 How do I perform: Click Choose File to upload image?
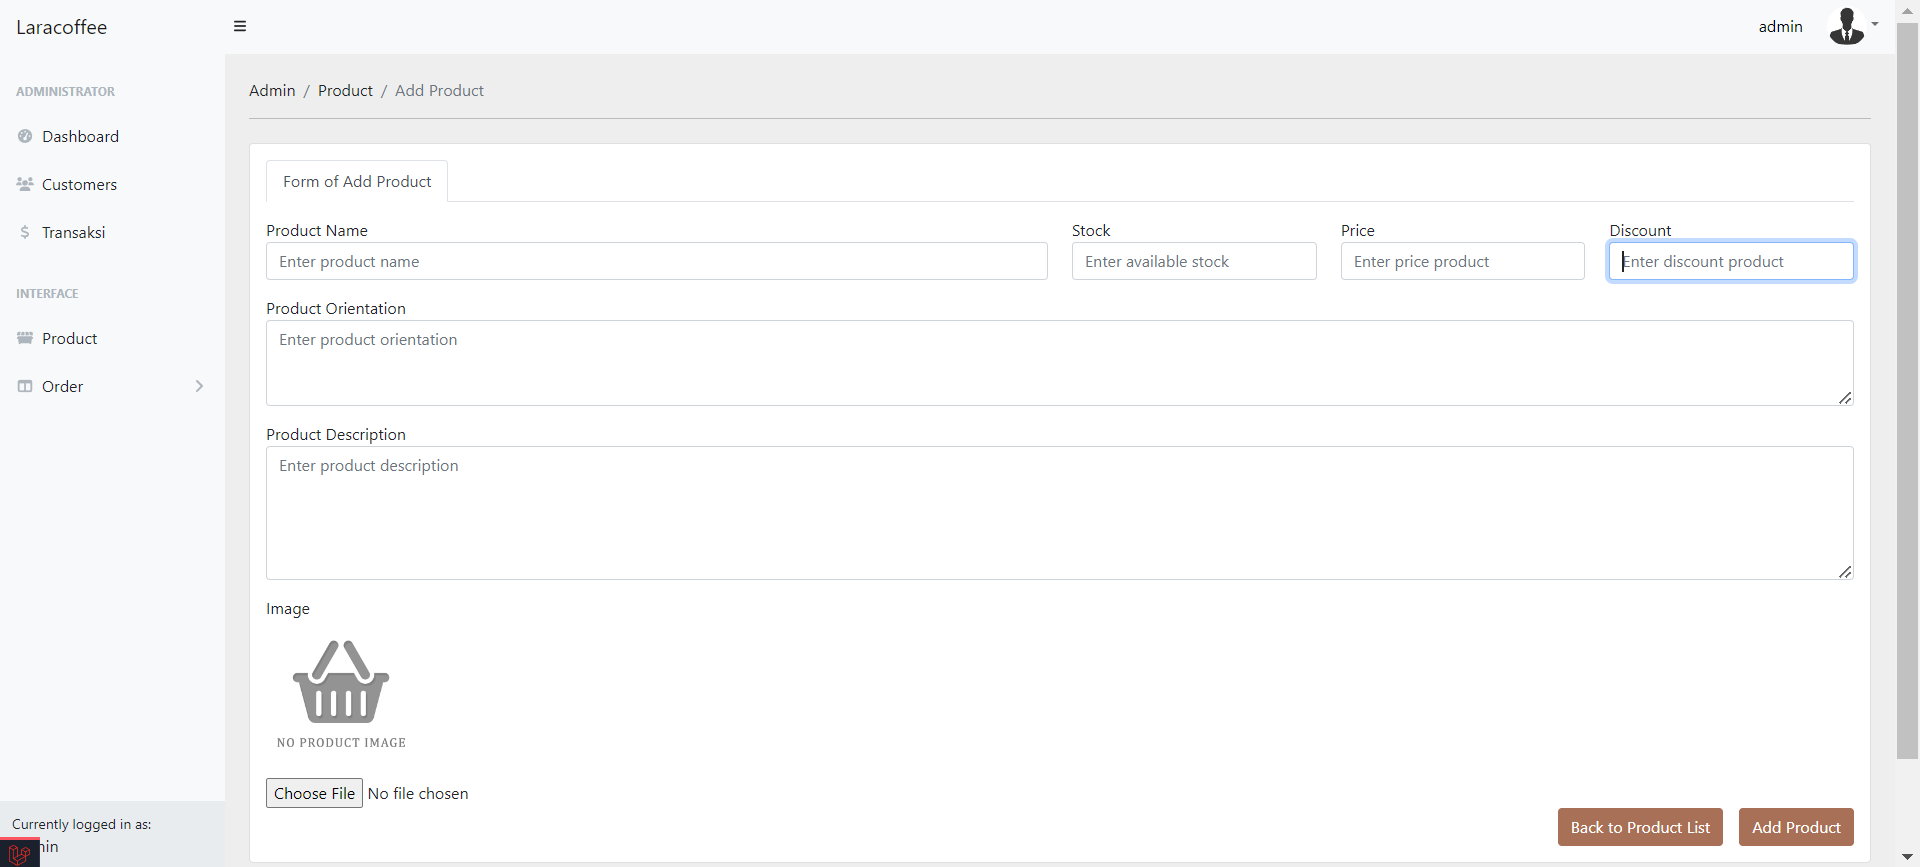tap(314, 793)
